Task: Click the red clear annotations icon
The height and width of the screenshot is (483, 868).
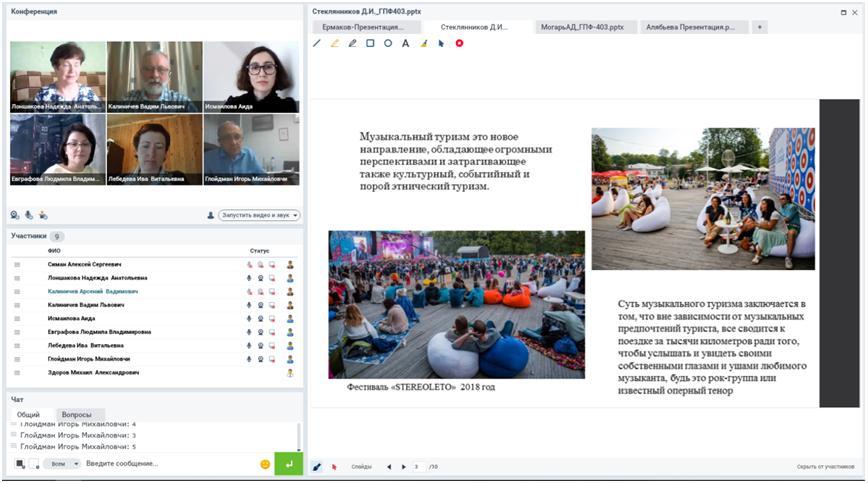Action: [459, 43]
